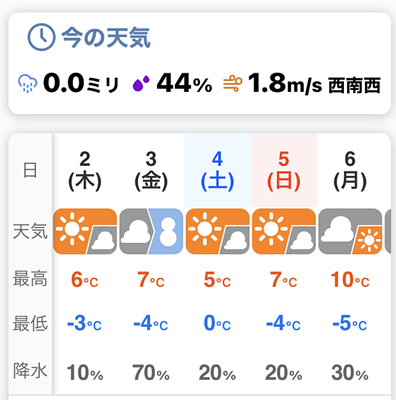The image size is (396, 400).
Task: Tap Saturday's 0°C low temperature
Action: 217,323
